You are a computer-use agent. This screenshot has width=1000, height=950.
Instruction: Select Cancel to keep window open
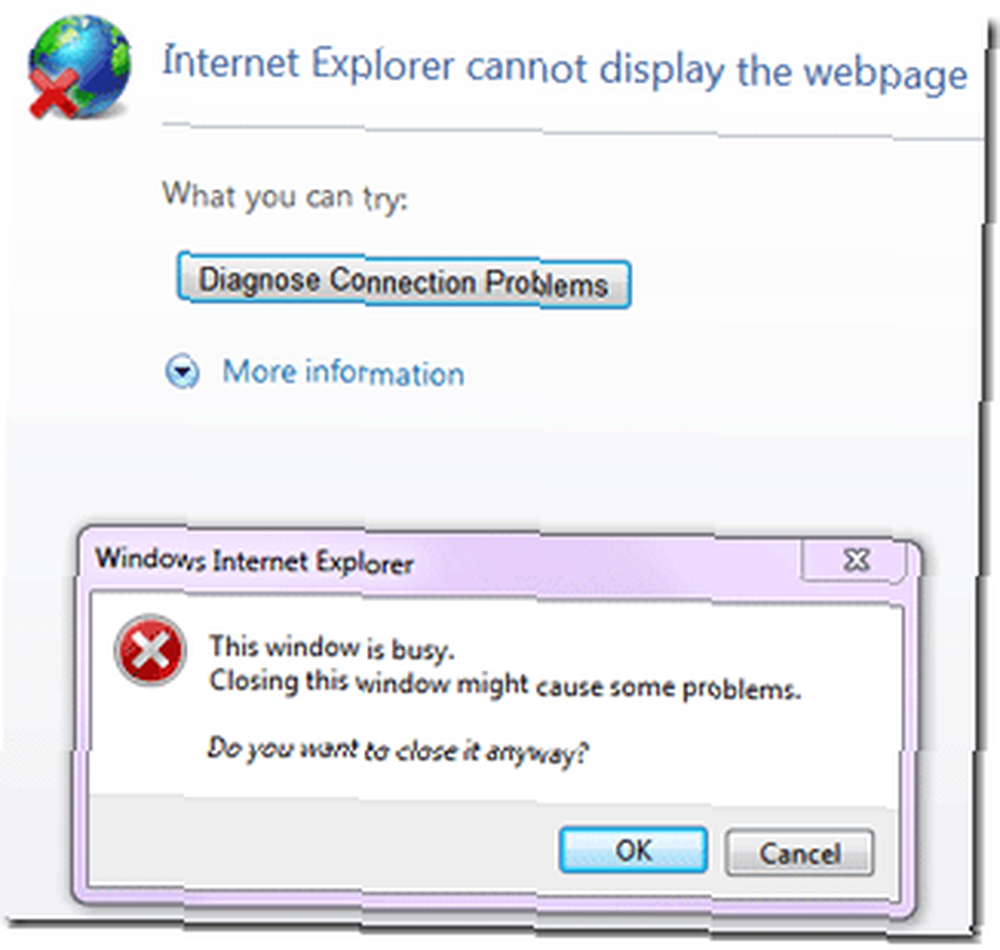click(799, 852)
